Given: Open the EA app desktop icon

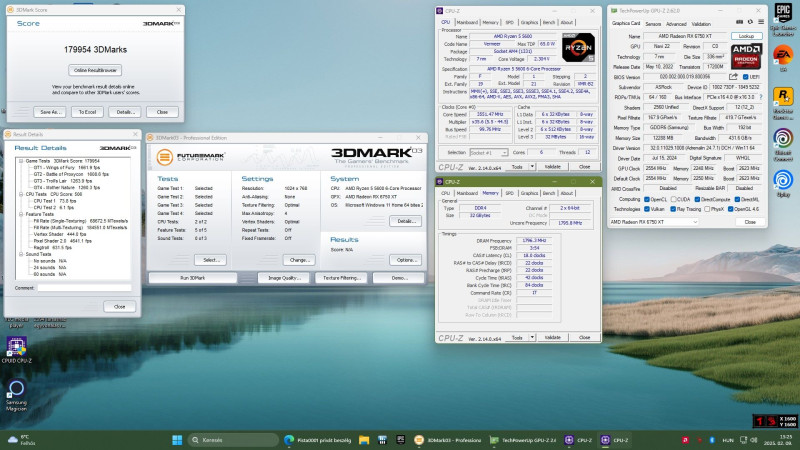Looking at the screenshot, I should pyautogui.click(x=783, y=59).
